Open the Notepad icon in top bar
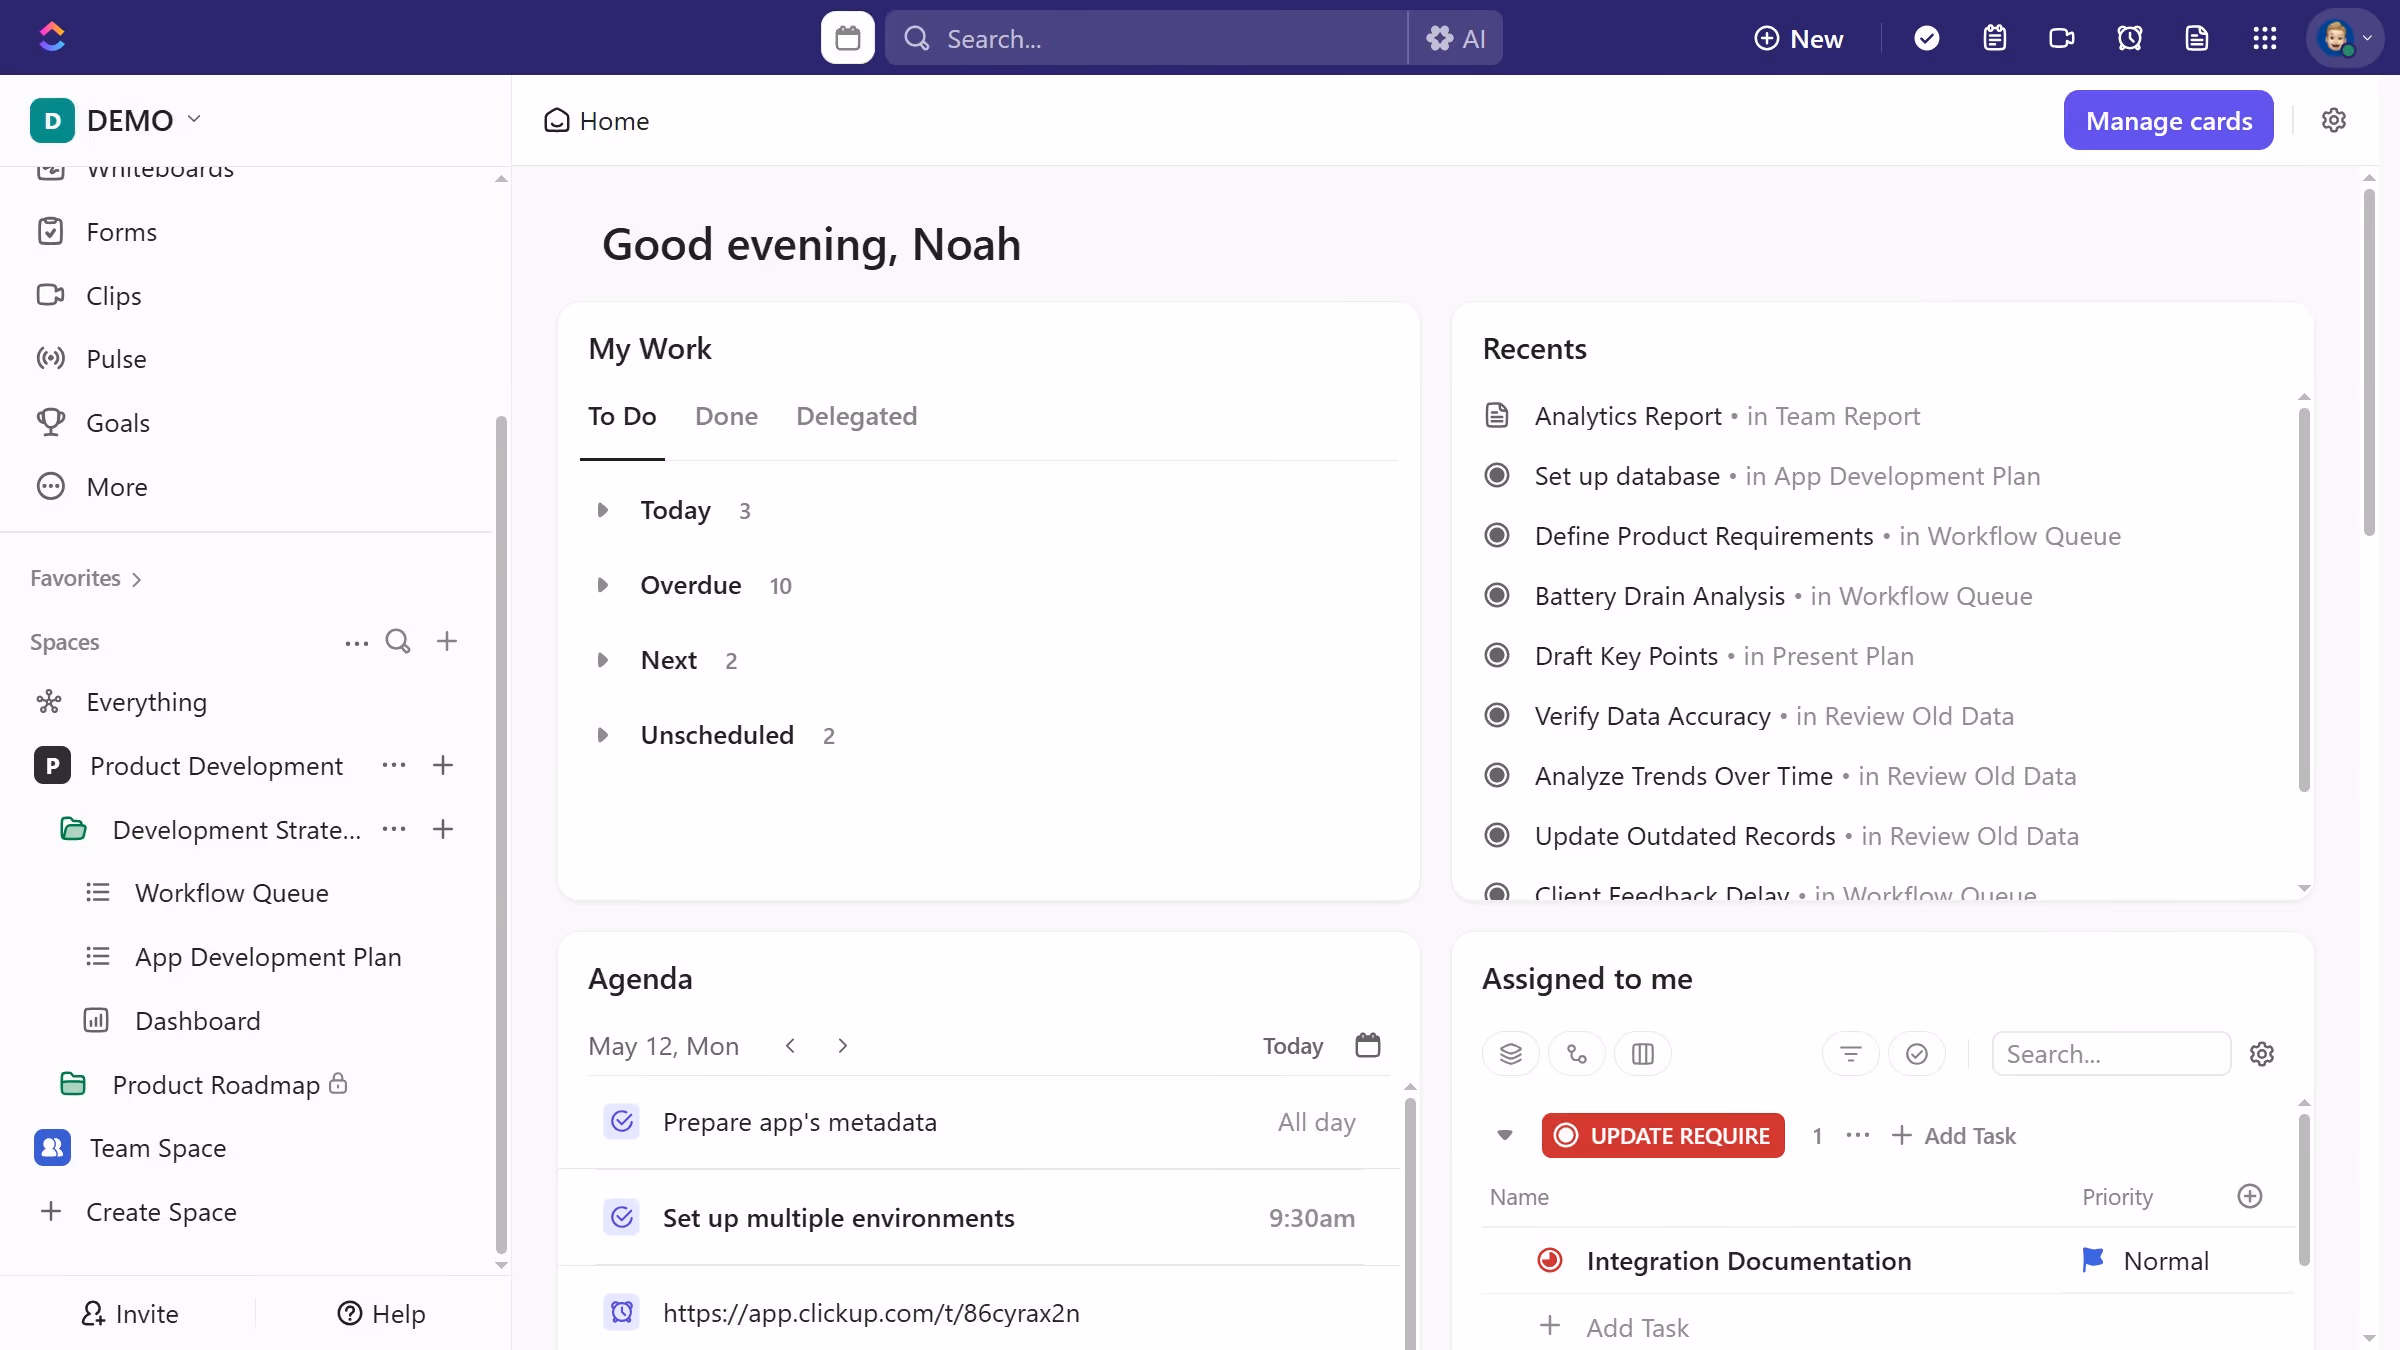The image size is (2400, 1350). pos(1994,38)
